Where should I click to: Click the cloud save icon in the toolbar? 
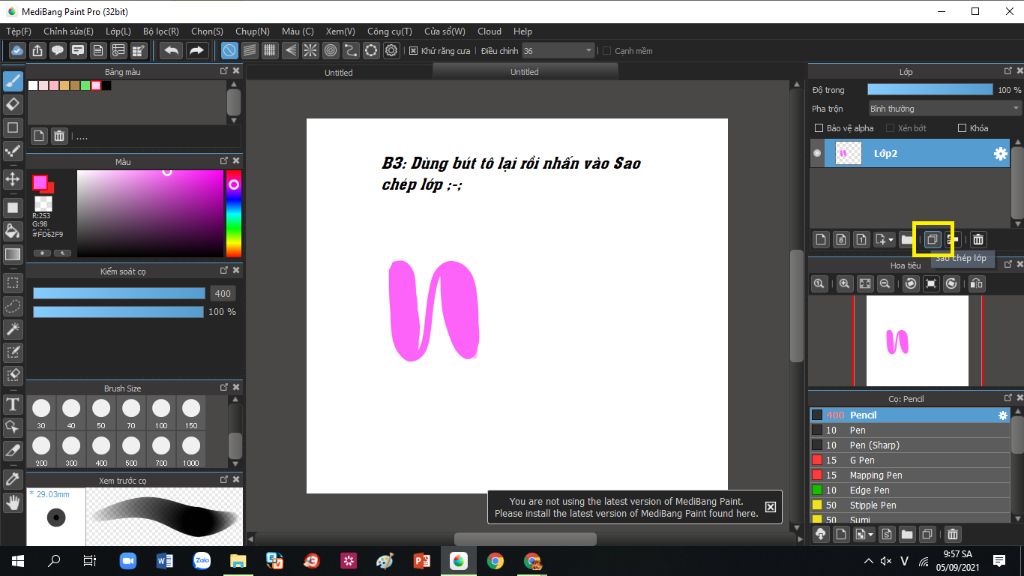tap(17, 50)
